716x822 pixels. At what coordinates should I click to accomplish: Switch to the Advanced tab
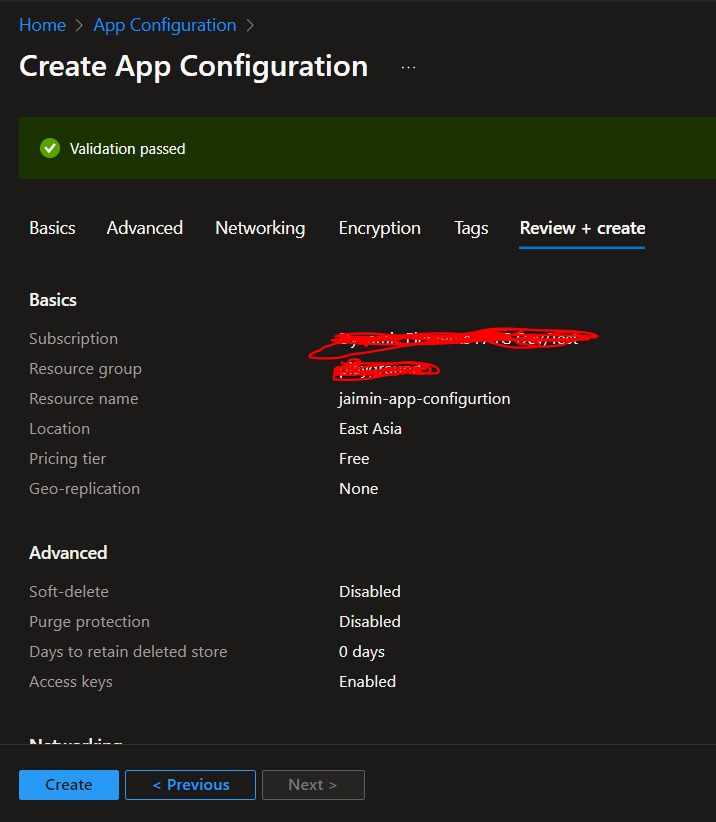tap(145, 228)
